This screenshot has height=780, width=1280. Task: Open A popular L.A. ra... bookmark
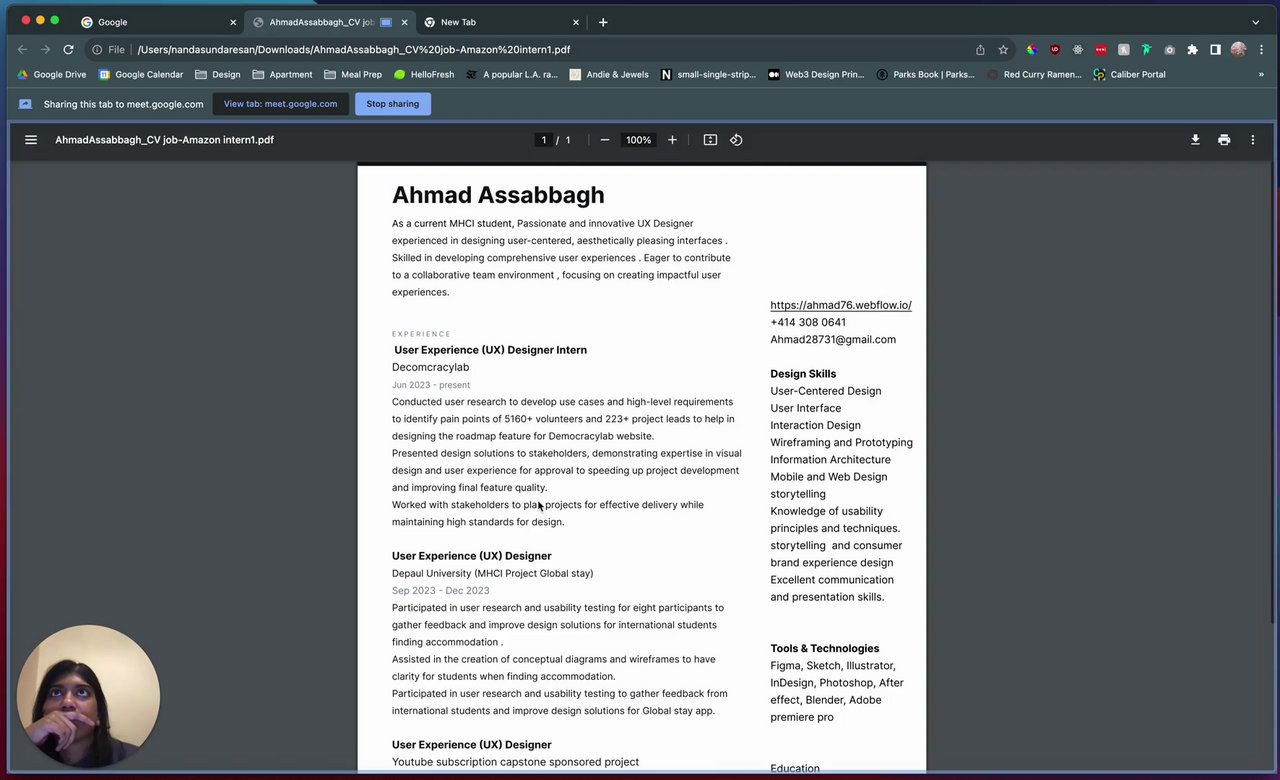pyautogui.click(x=512, y=74)
